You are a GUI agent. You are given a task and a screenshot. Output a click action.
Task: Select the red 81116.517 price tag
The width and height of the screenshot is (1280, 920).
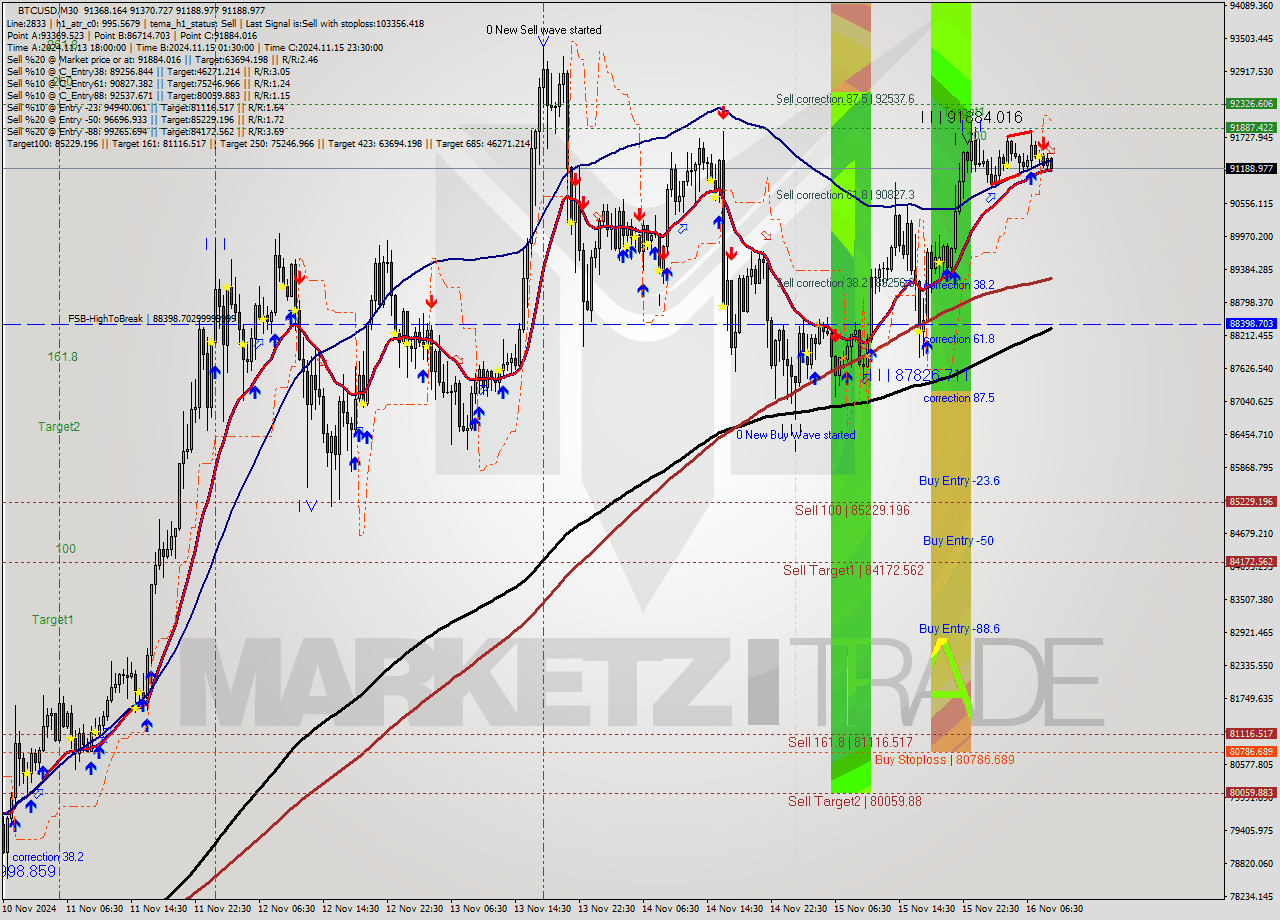click(x=1251, y=733)
